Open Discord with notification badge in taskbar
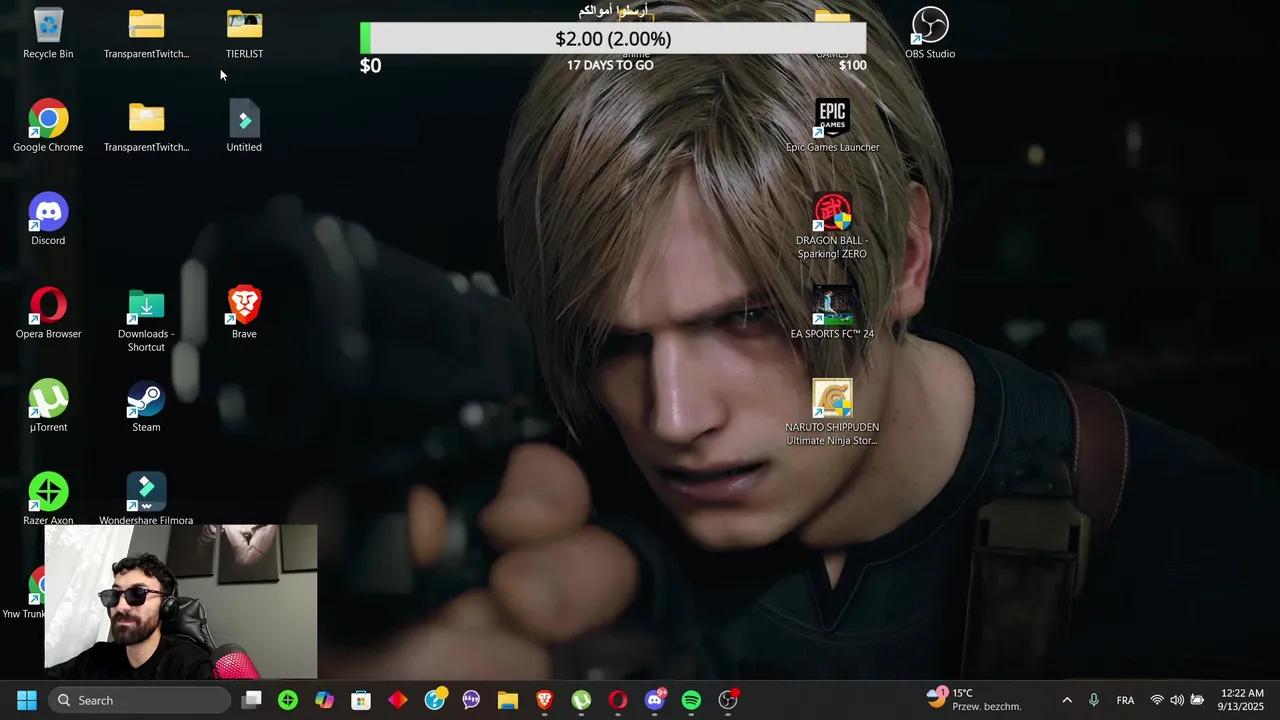Viewport: 1280px width, 720px height. 655,700
